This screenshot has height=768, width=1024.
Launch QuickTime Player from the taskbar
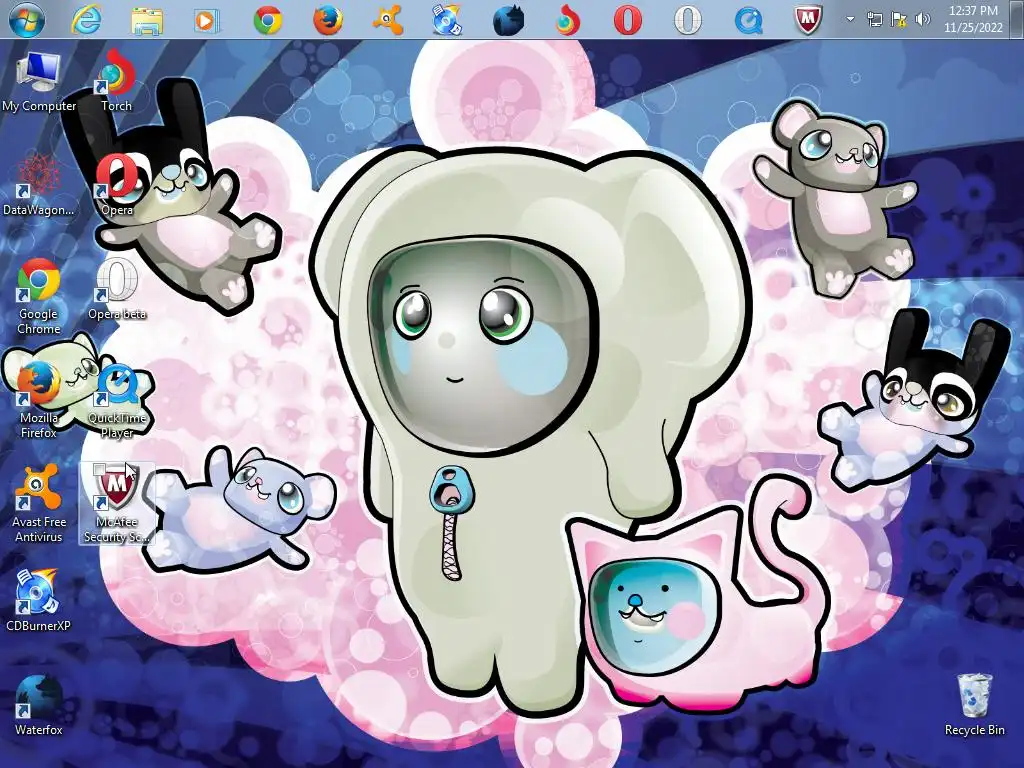click(x=748, y=20)
